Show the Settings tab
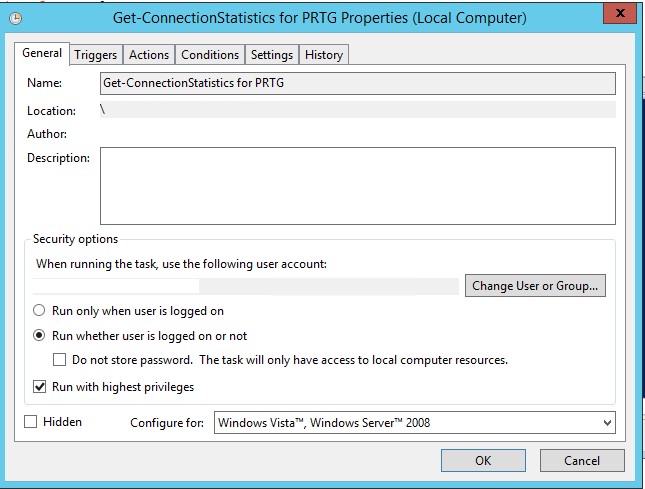The image size is (645, 489). click(272, 55)
